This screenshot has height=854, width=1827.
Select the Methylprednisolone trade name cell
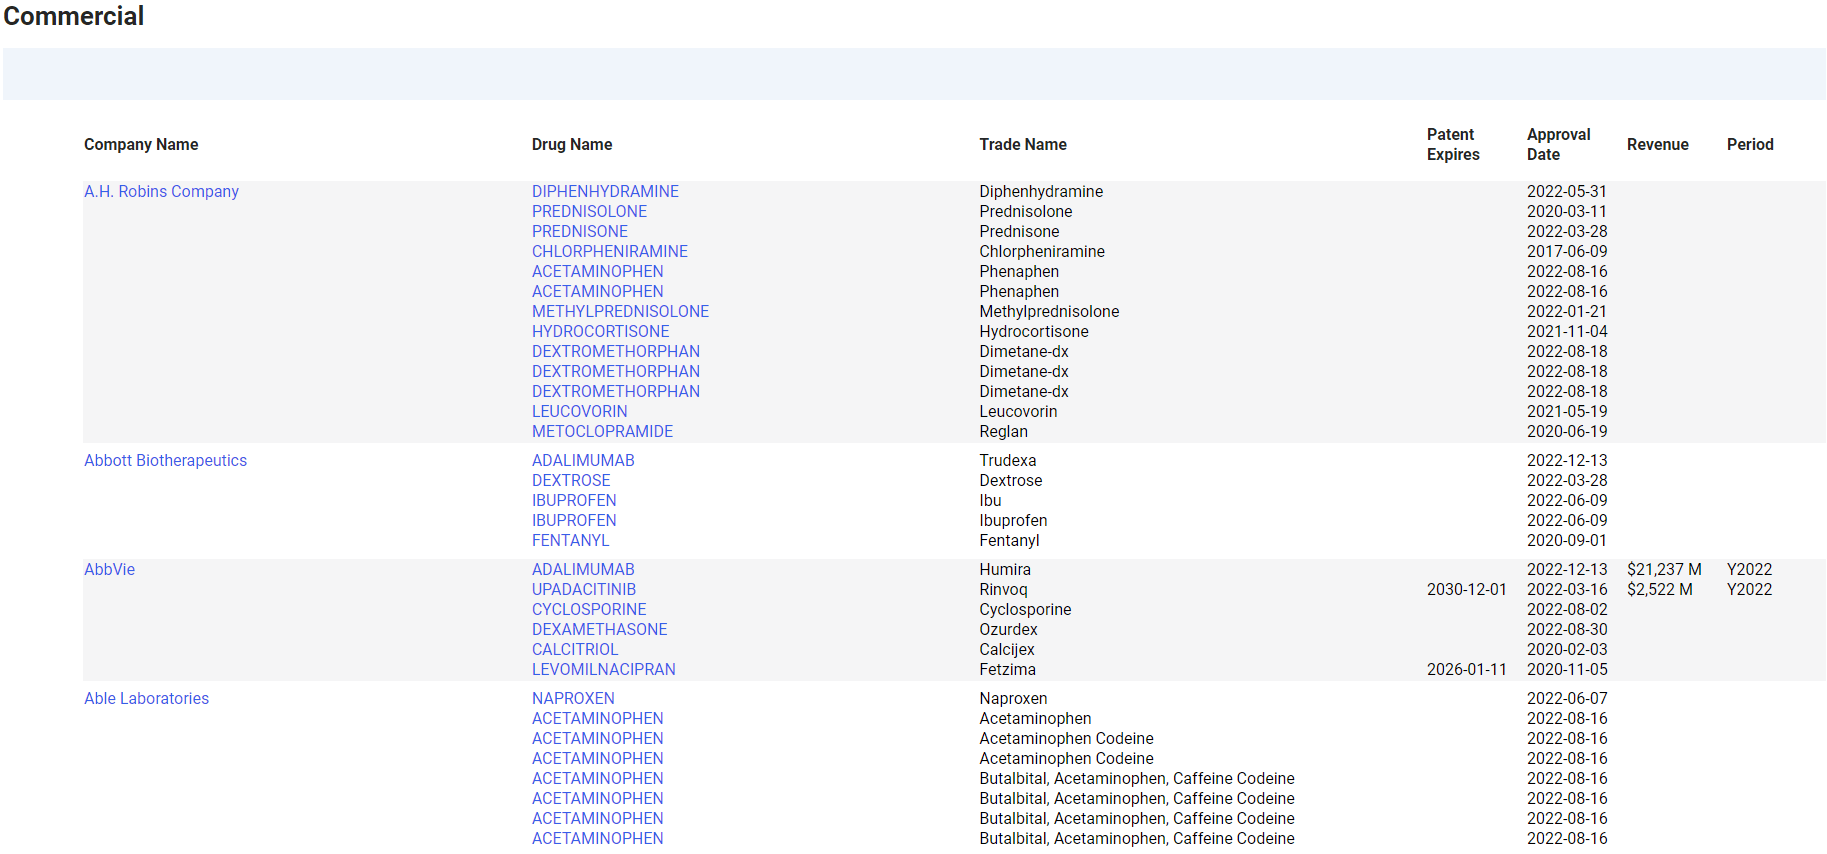(1049, 311)
